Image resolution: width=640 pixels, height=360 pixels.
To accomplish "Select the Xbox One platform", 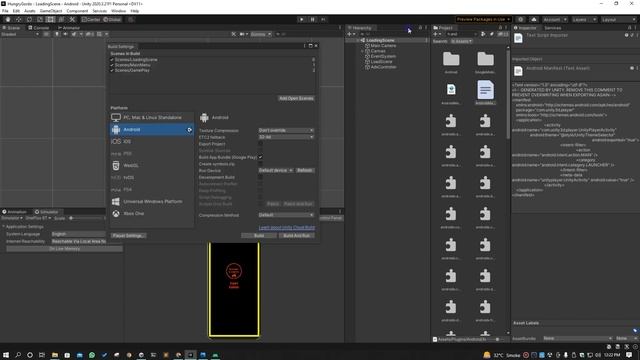I will (x=152, y=213).
